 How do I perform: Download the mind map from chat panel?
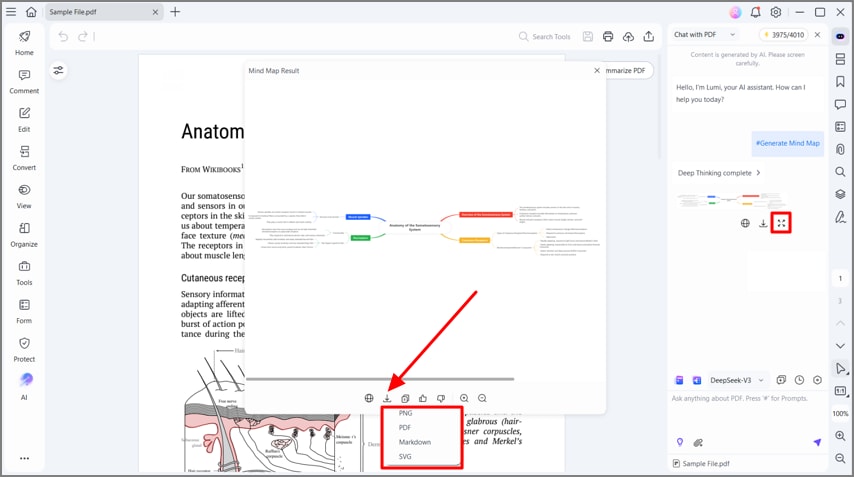pos(763,223)
